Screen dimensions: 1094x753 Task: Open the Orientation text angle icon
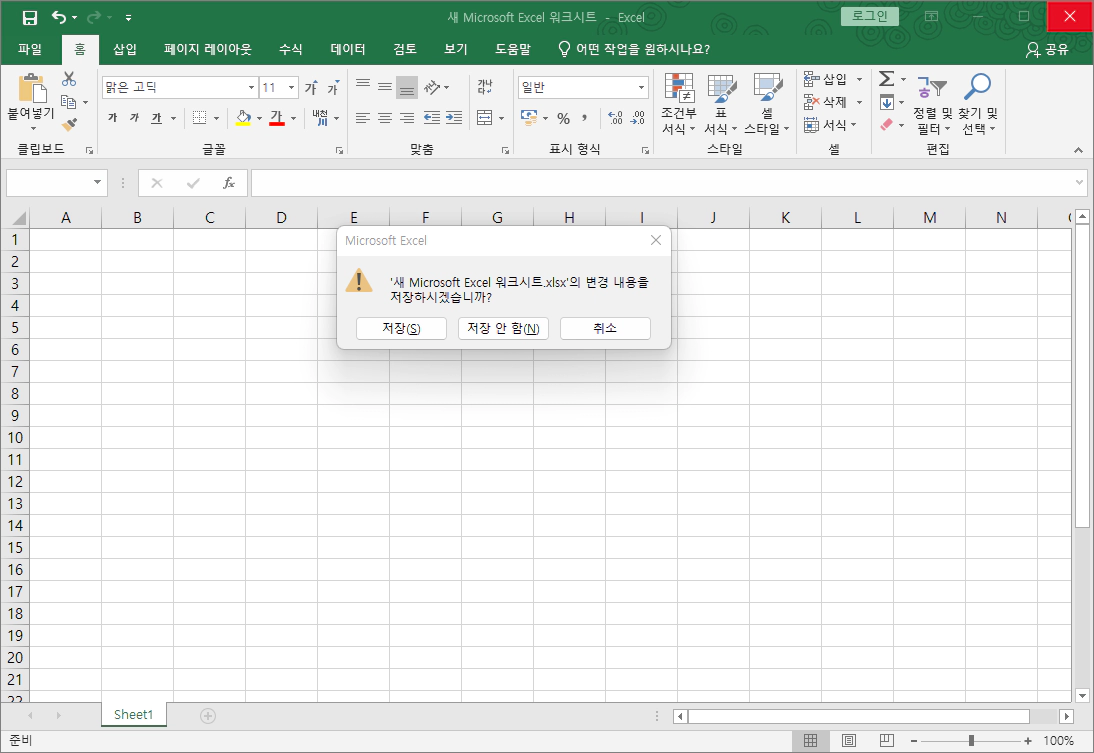(x=432, y=87)
